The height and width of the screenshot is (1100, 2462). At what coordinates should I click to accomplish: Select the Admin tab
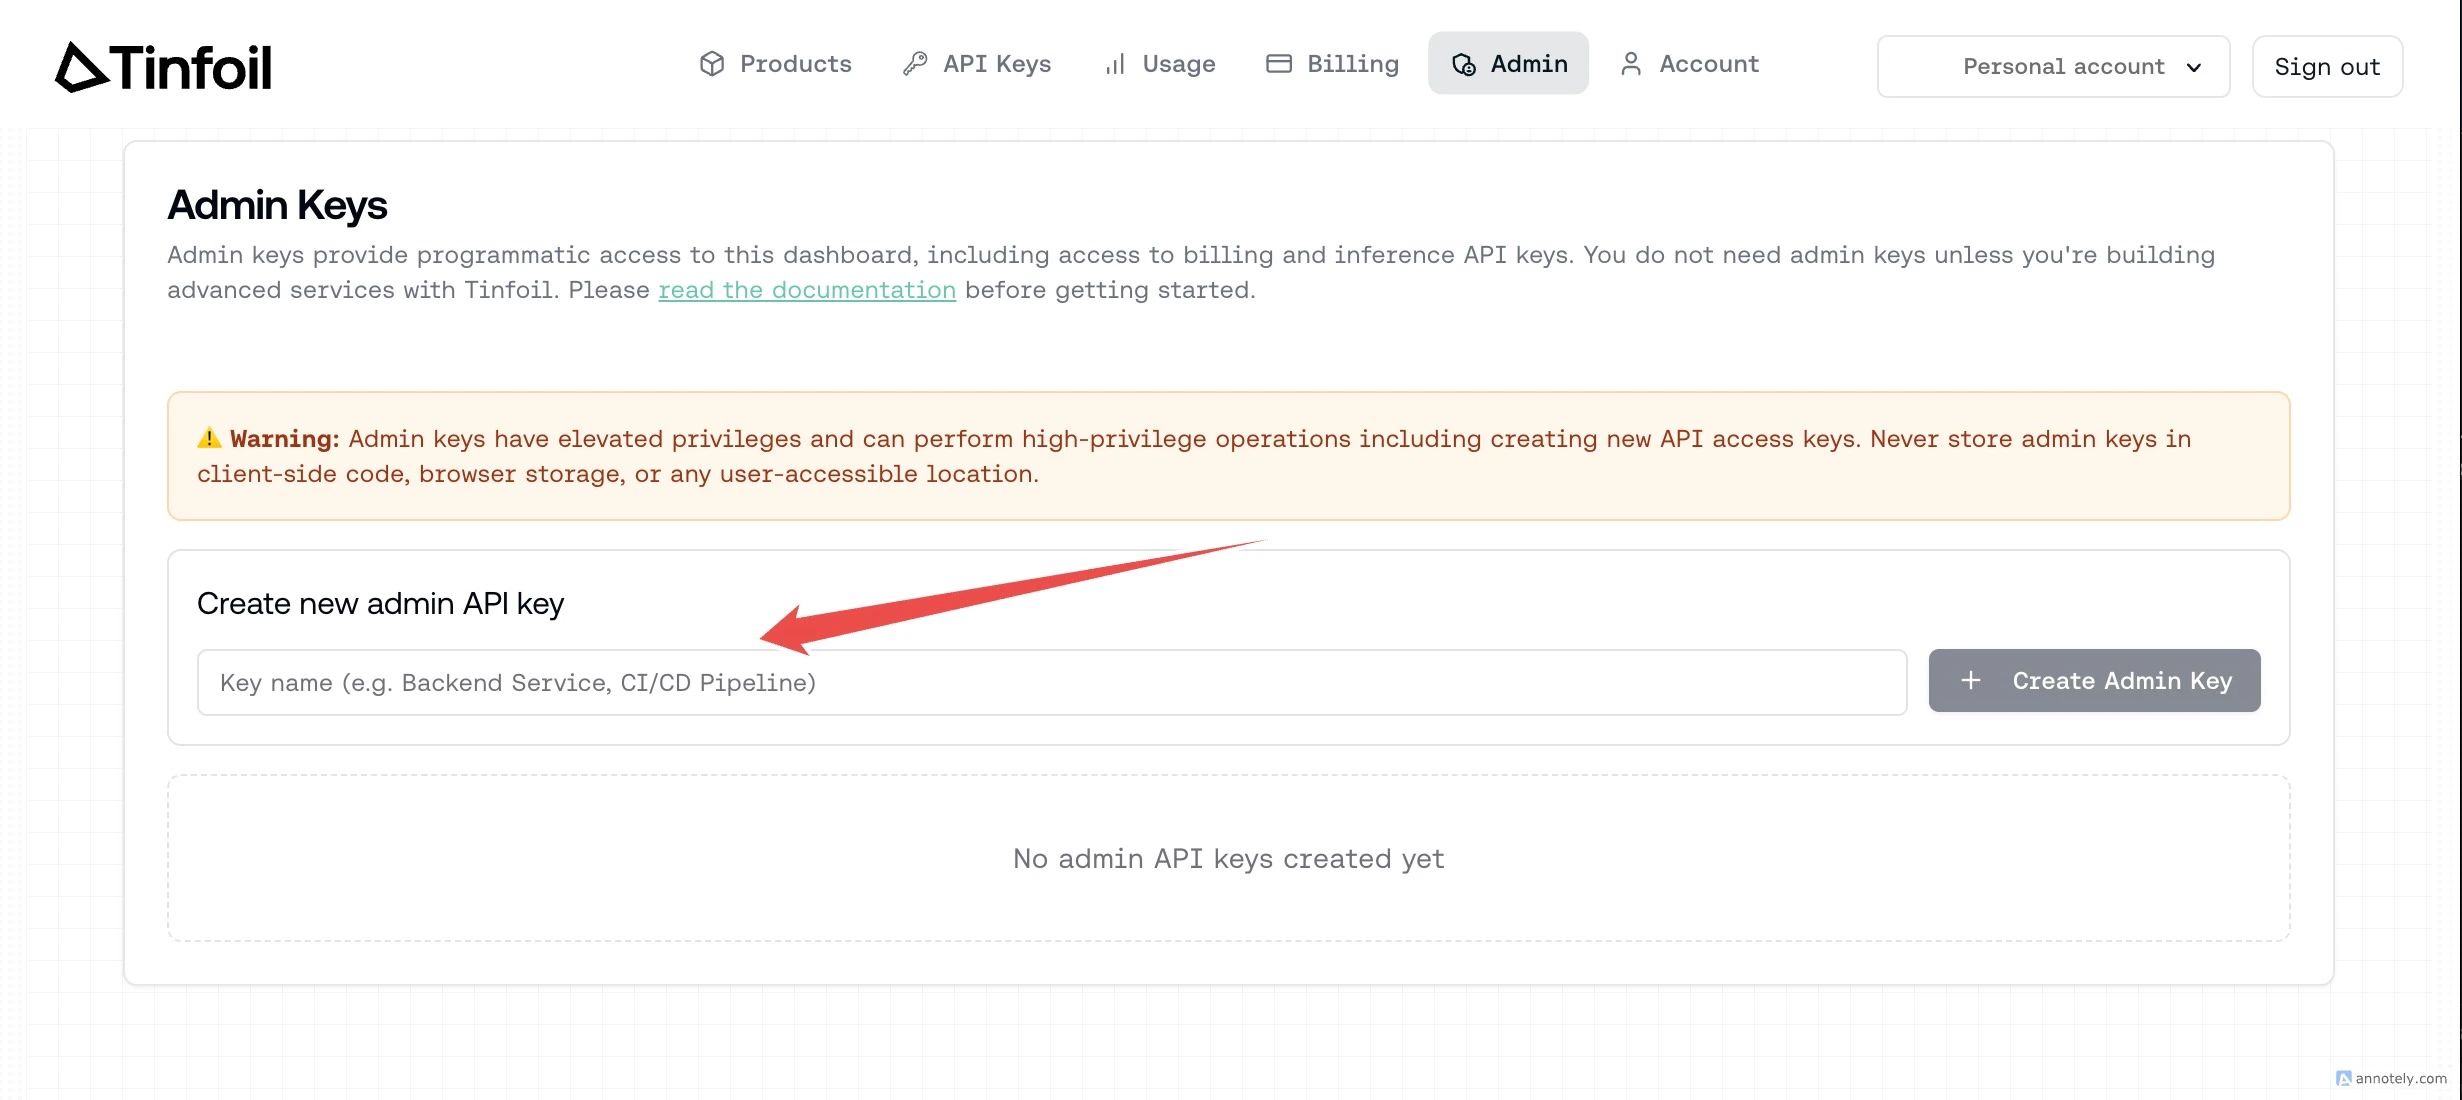coord(1508,64)
